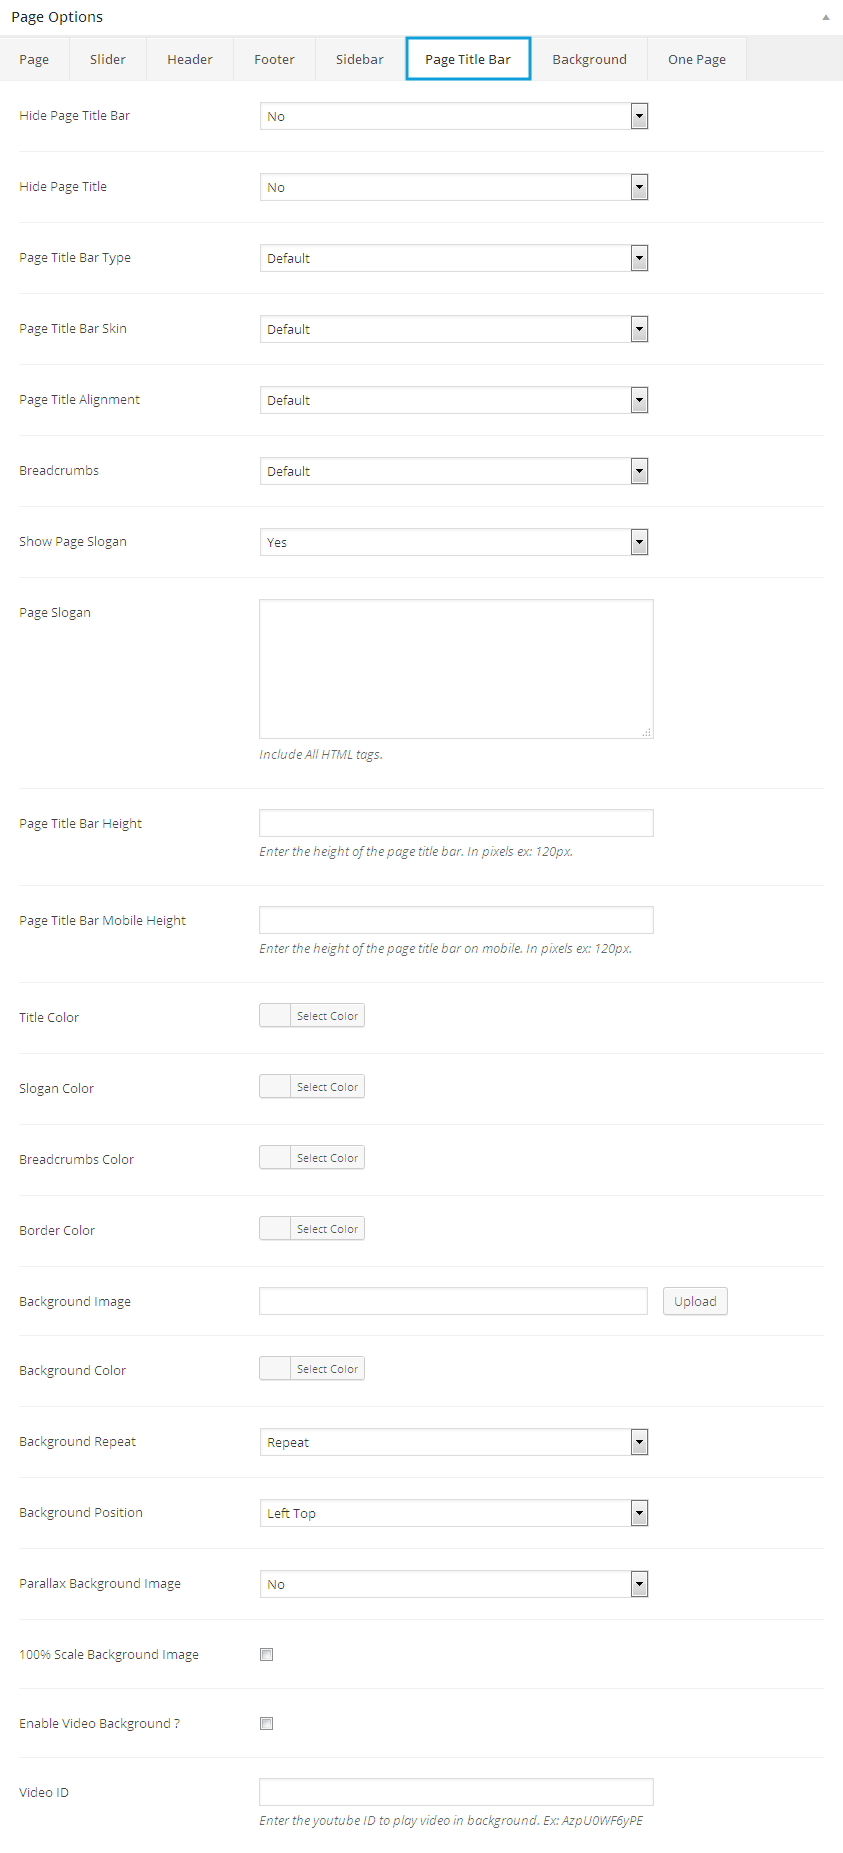Image resolution: width=843 pixels, height=1853 pixels.
Task: Open the Hide Page Title Bar dropdown
Action: 453,116
